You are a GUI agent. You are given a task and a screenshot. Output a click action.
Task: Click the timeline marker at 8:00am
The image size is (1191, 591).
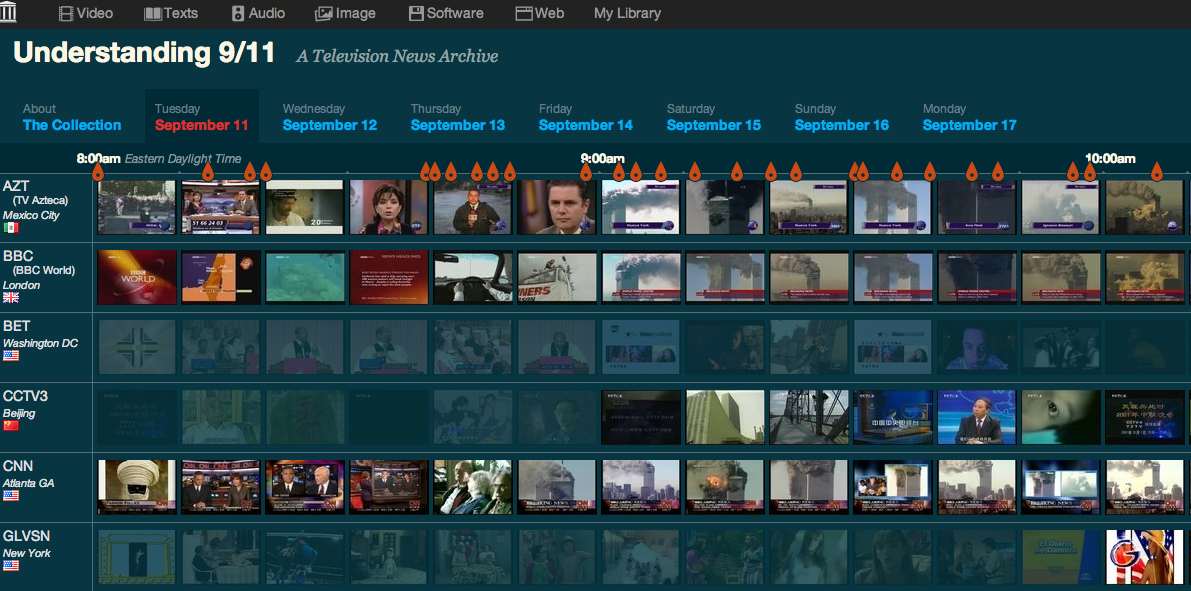pos(97,172)
